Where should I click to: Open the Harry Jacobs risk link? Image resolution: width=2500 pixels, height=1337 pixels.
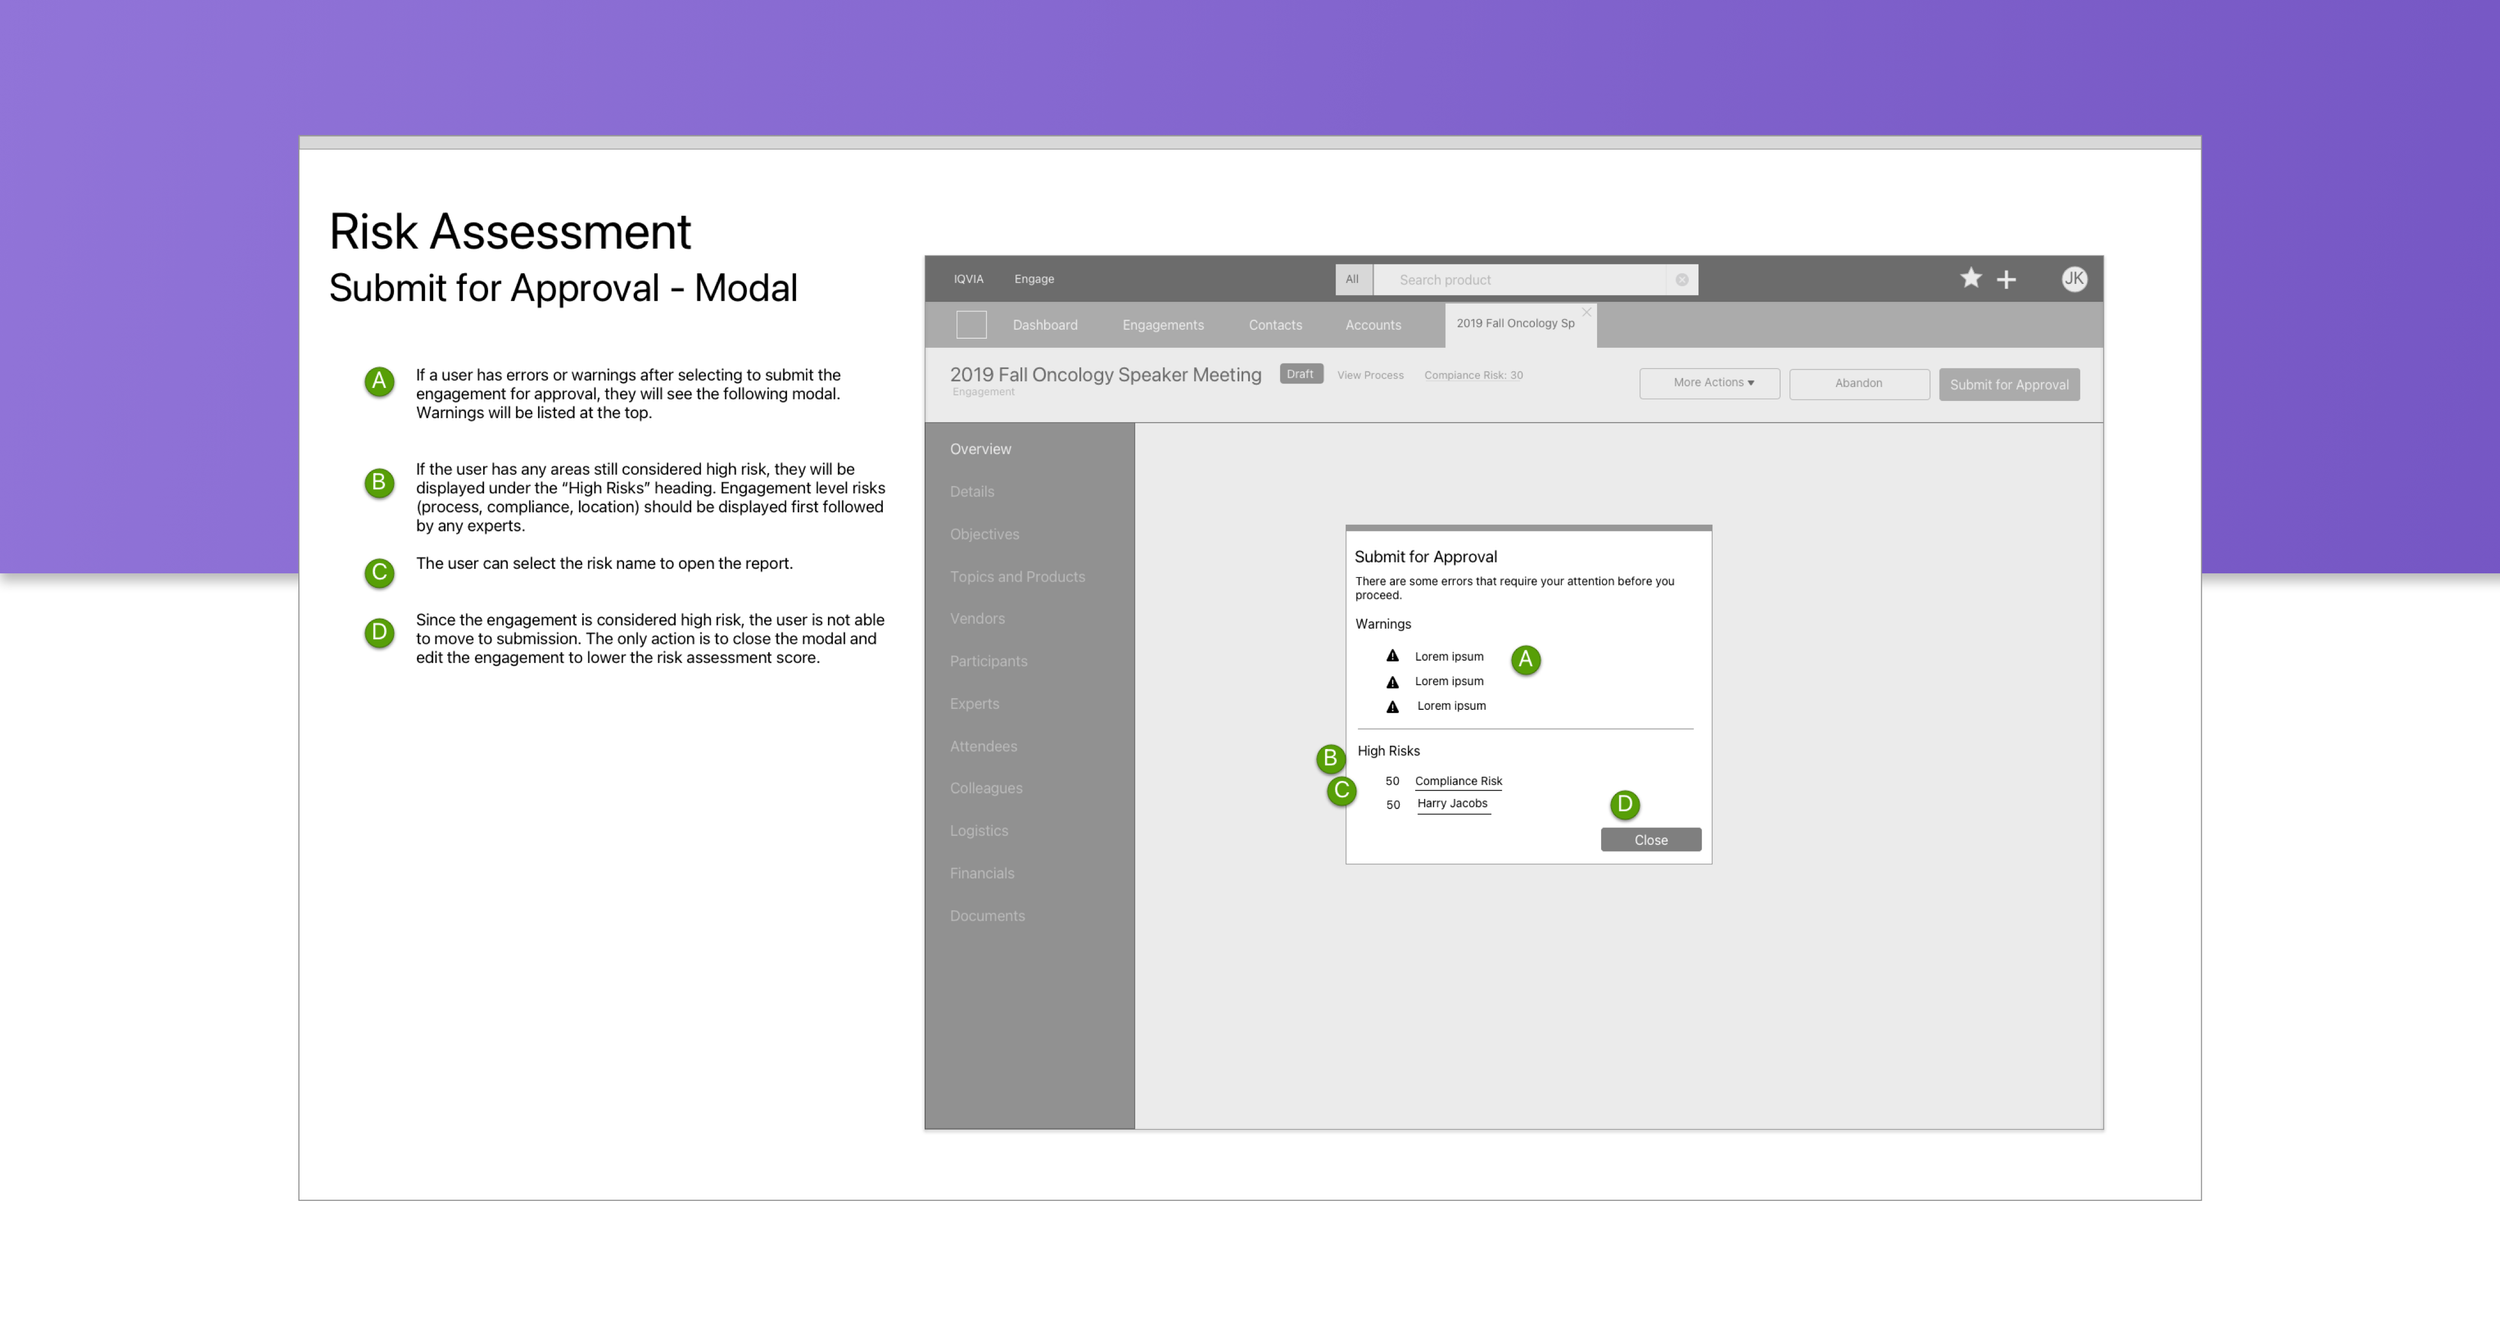1452,804
